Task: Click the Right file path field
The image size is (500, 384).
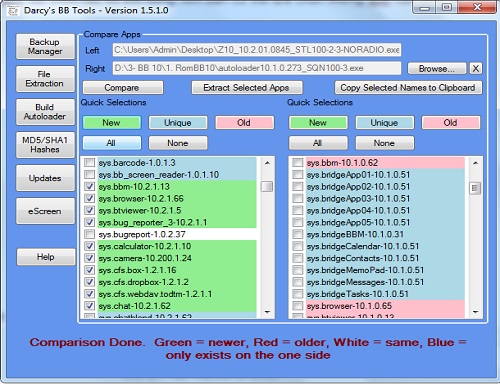Action: [257, 68]
